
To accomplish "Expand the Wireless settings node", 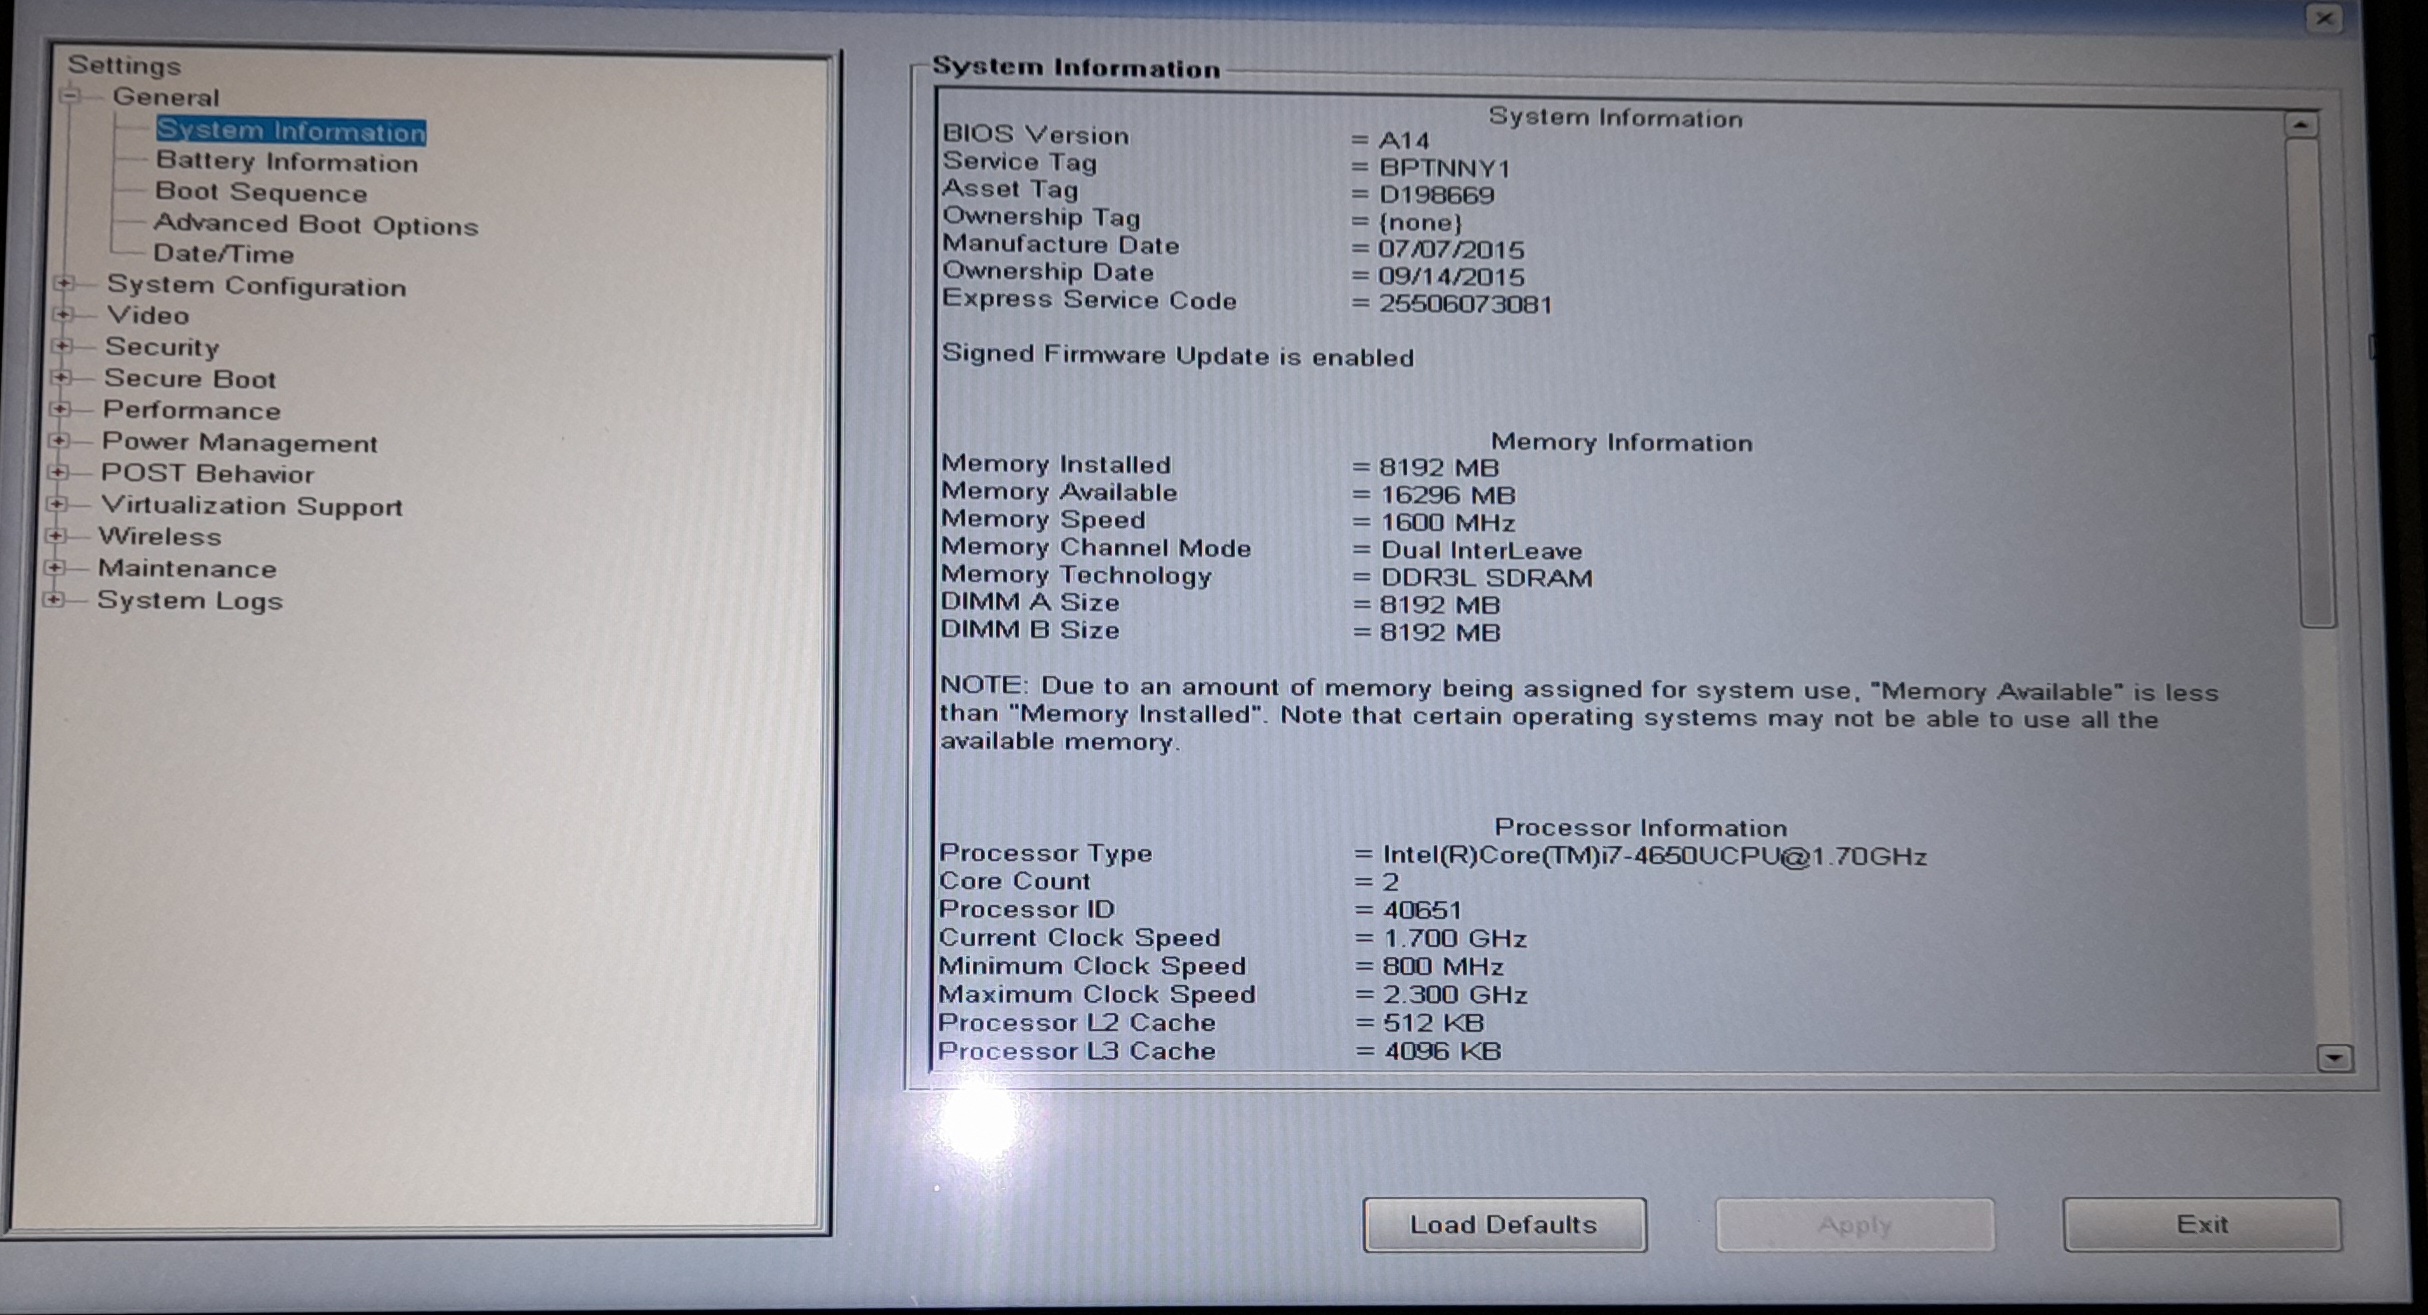I will click(x=57, y=536).
